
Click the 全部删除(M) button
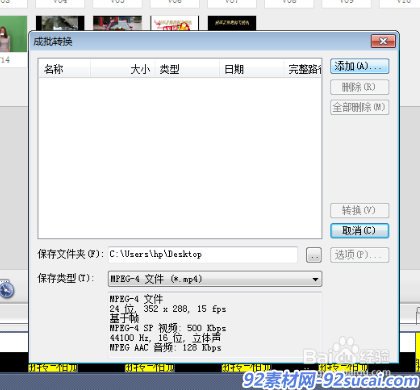pyautogui.click(x=359, y=107)
